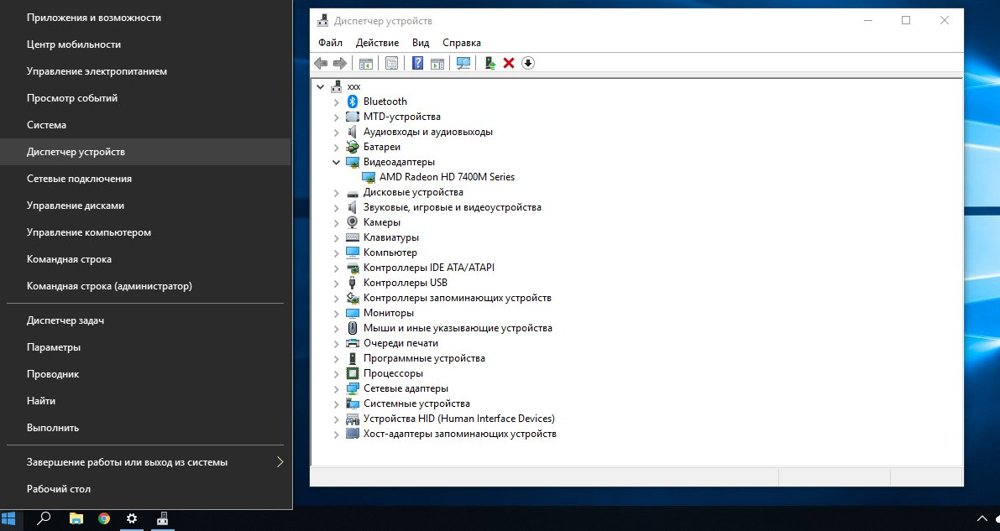The width and height of the screenshot is (1000, 531).
Task: Expand the Мониторы category
Action: coord(336,313)
